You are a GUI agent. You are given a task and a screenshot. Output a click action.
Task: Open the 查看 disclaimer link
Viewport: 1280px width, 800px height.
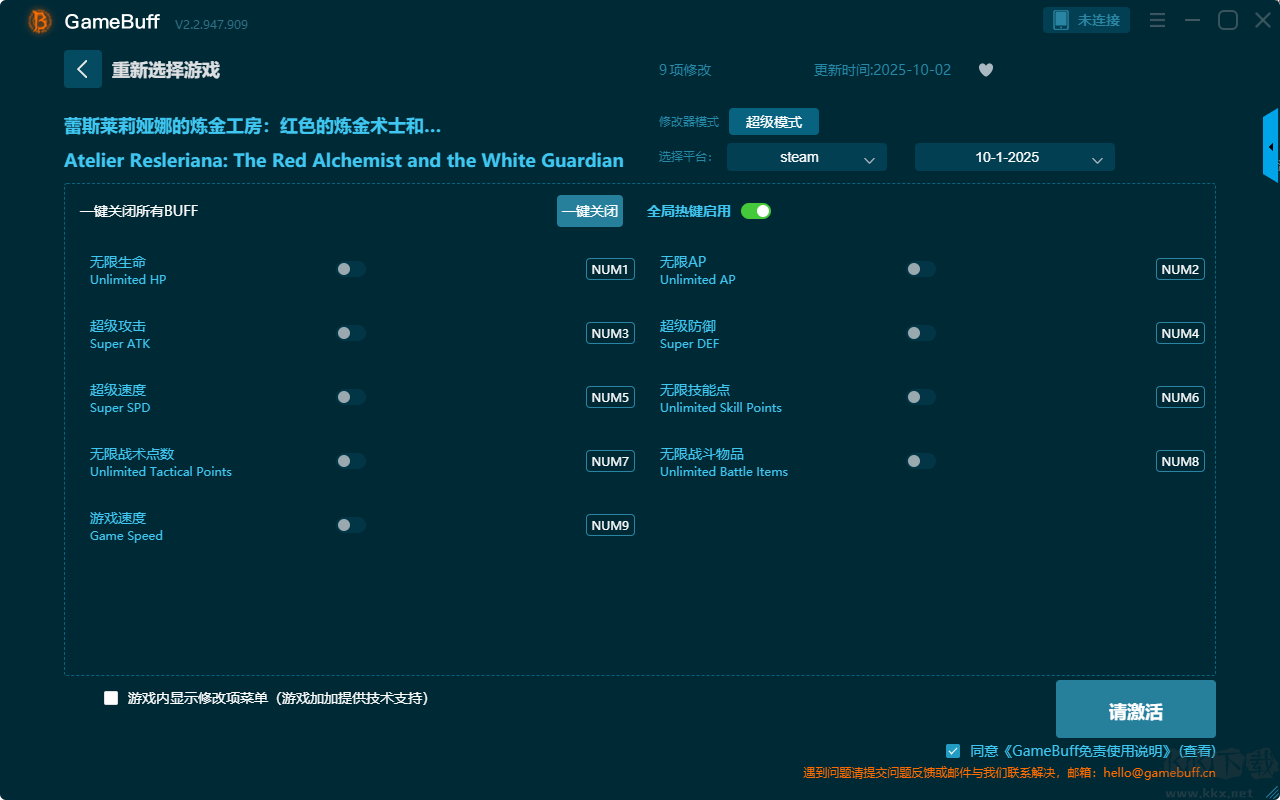coord(1197,751)
